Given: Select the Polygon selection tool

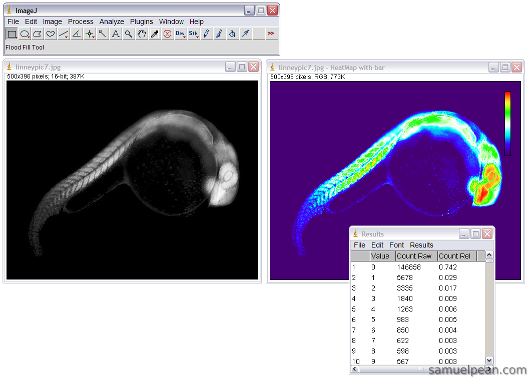Looking at the screenshot, I should (x=37, y=34).
